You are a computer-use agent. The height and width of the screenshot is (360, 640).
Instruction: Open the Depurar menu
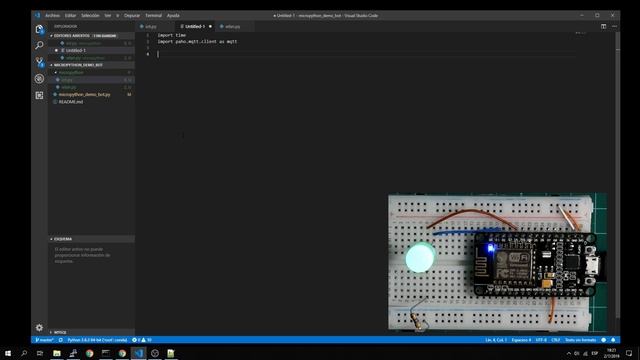click(x=131, y=16)
